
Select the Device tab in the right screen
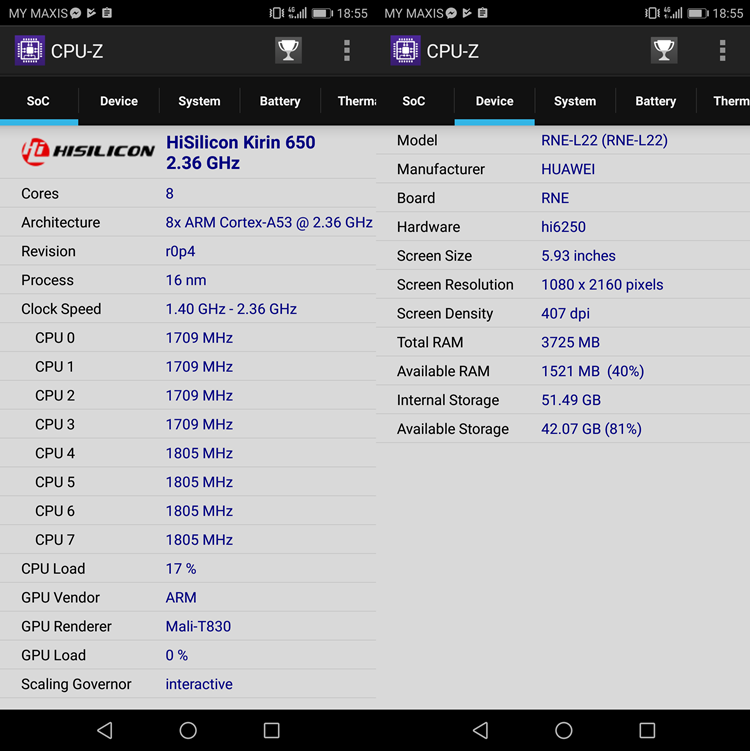tap(494, 101)
